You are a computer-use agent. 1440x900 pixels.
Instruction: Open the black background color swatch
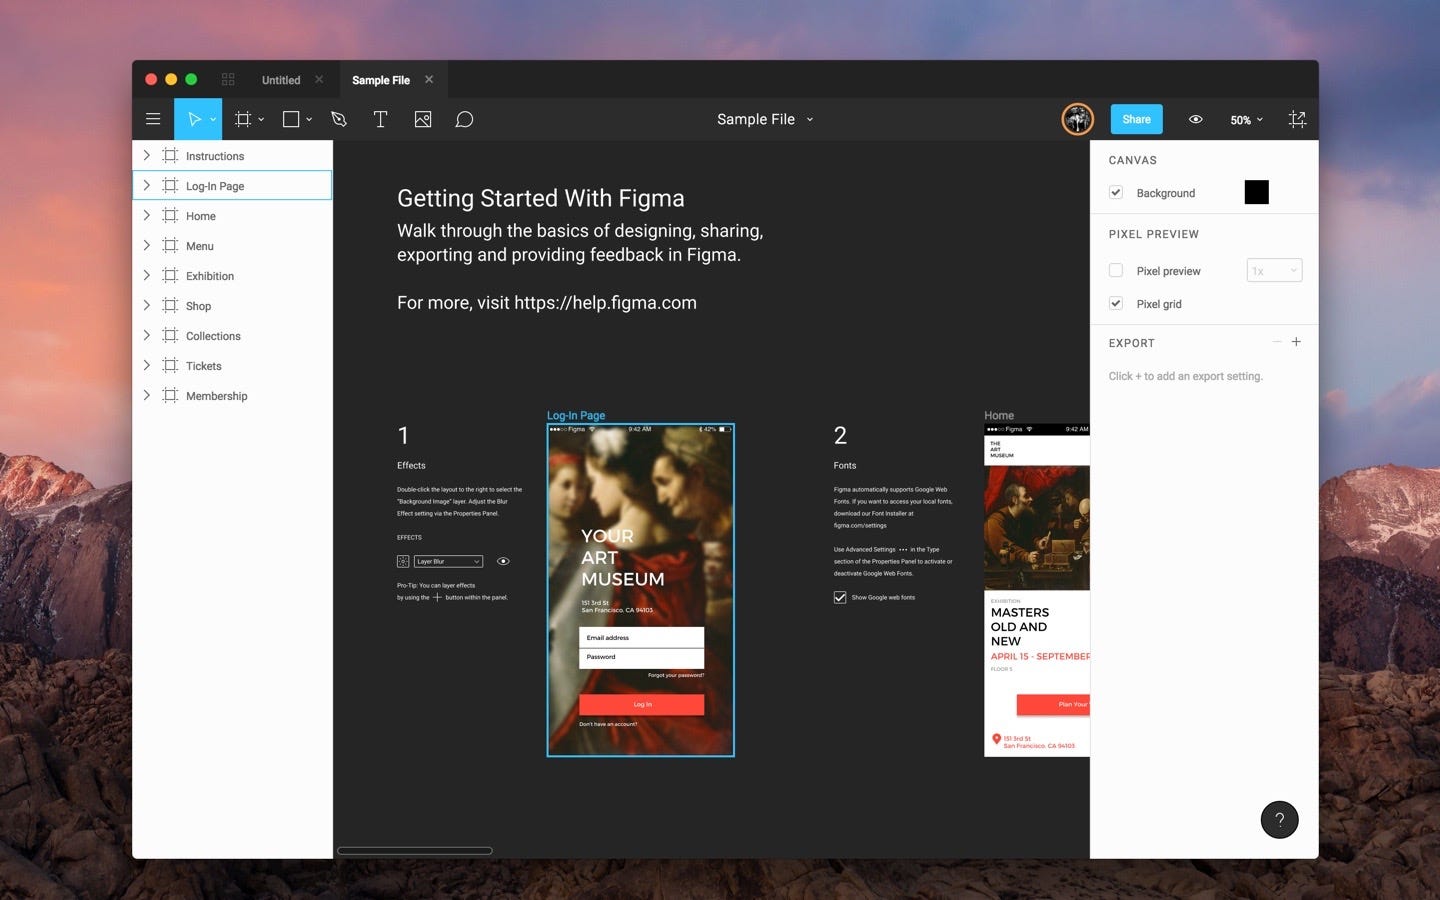pyautogui.click(x=1256, y=192)
